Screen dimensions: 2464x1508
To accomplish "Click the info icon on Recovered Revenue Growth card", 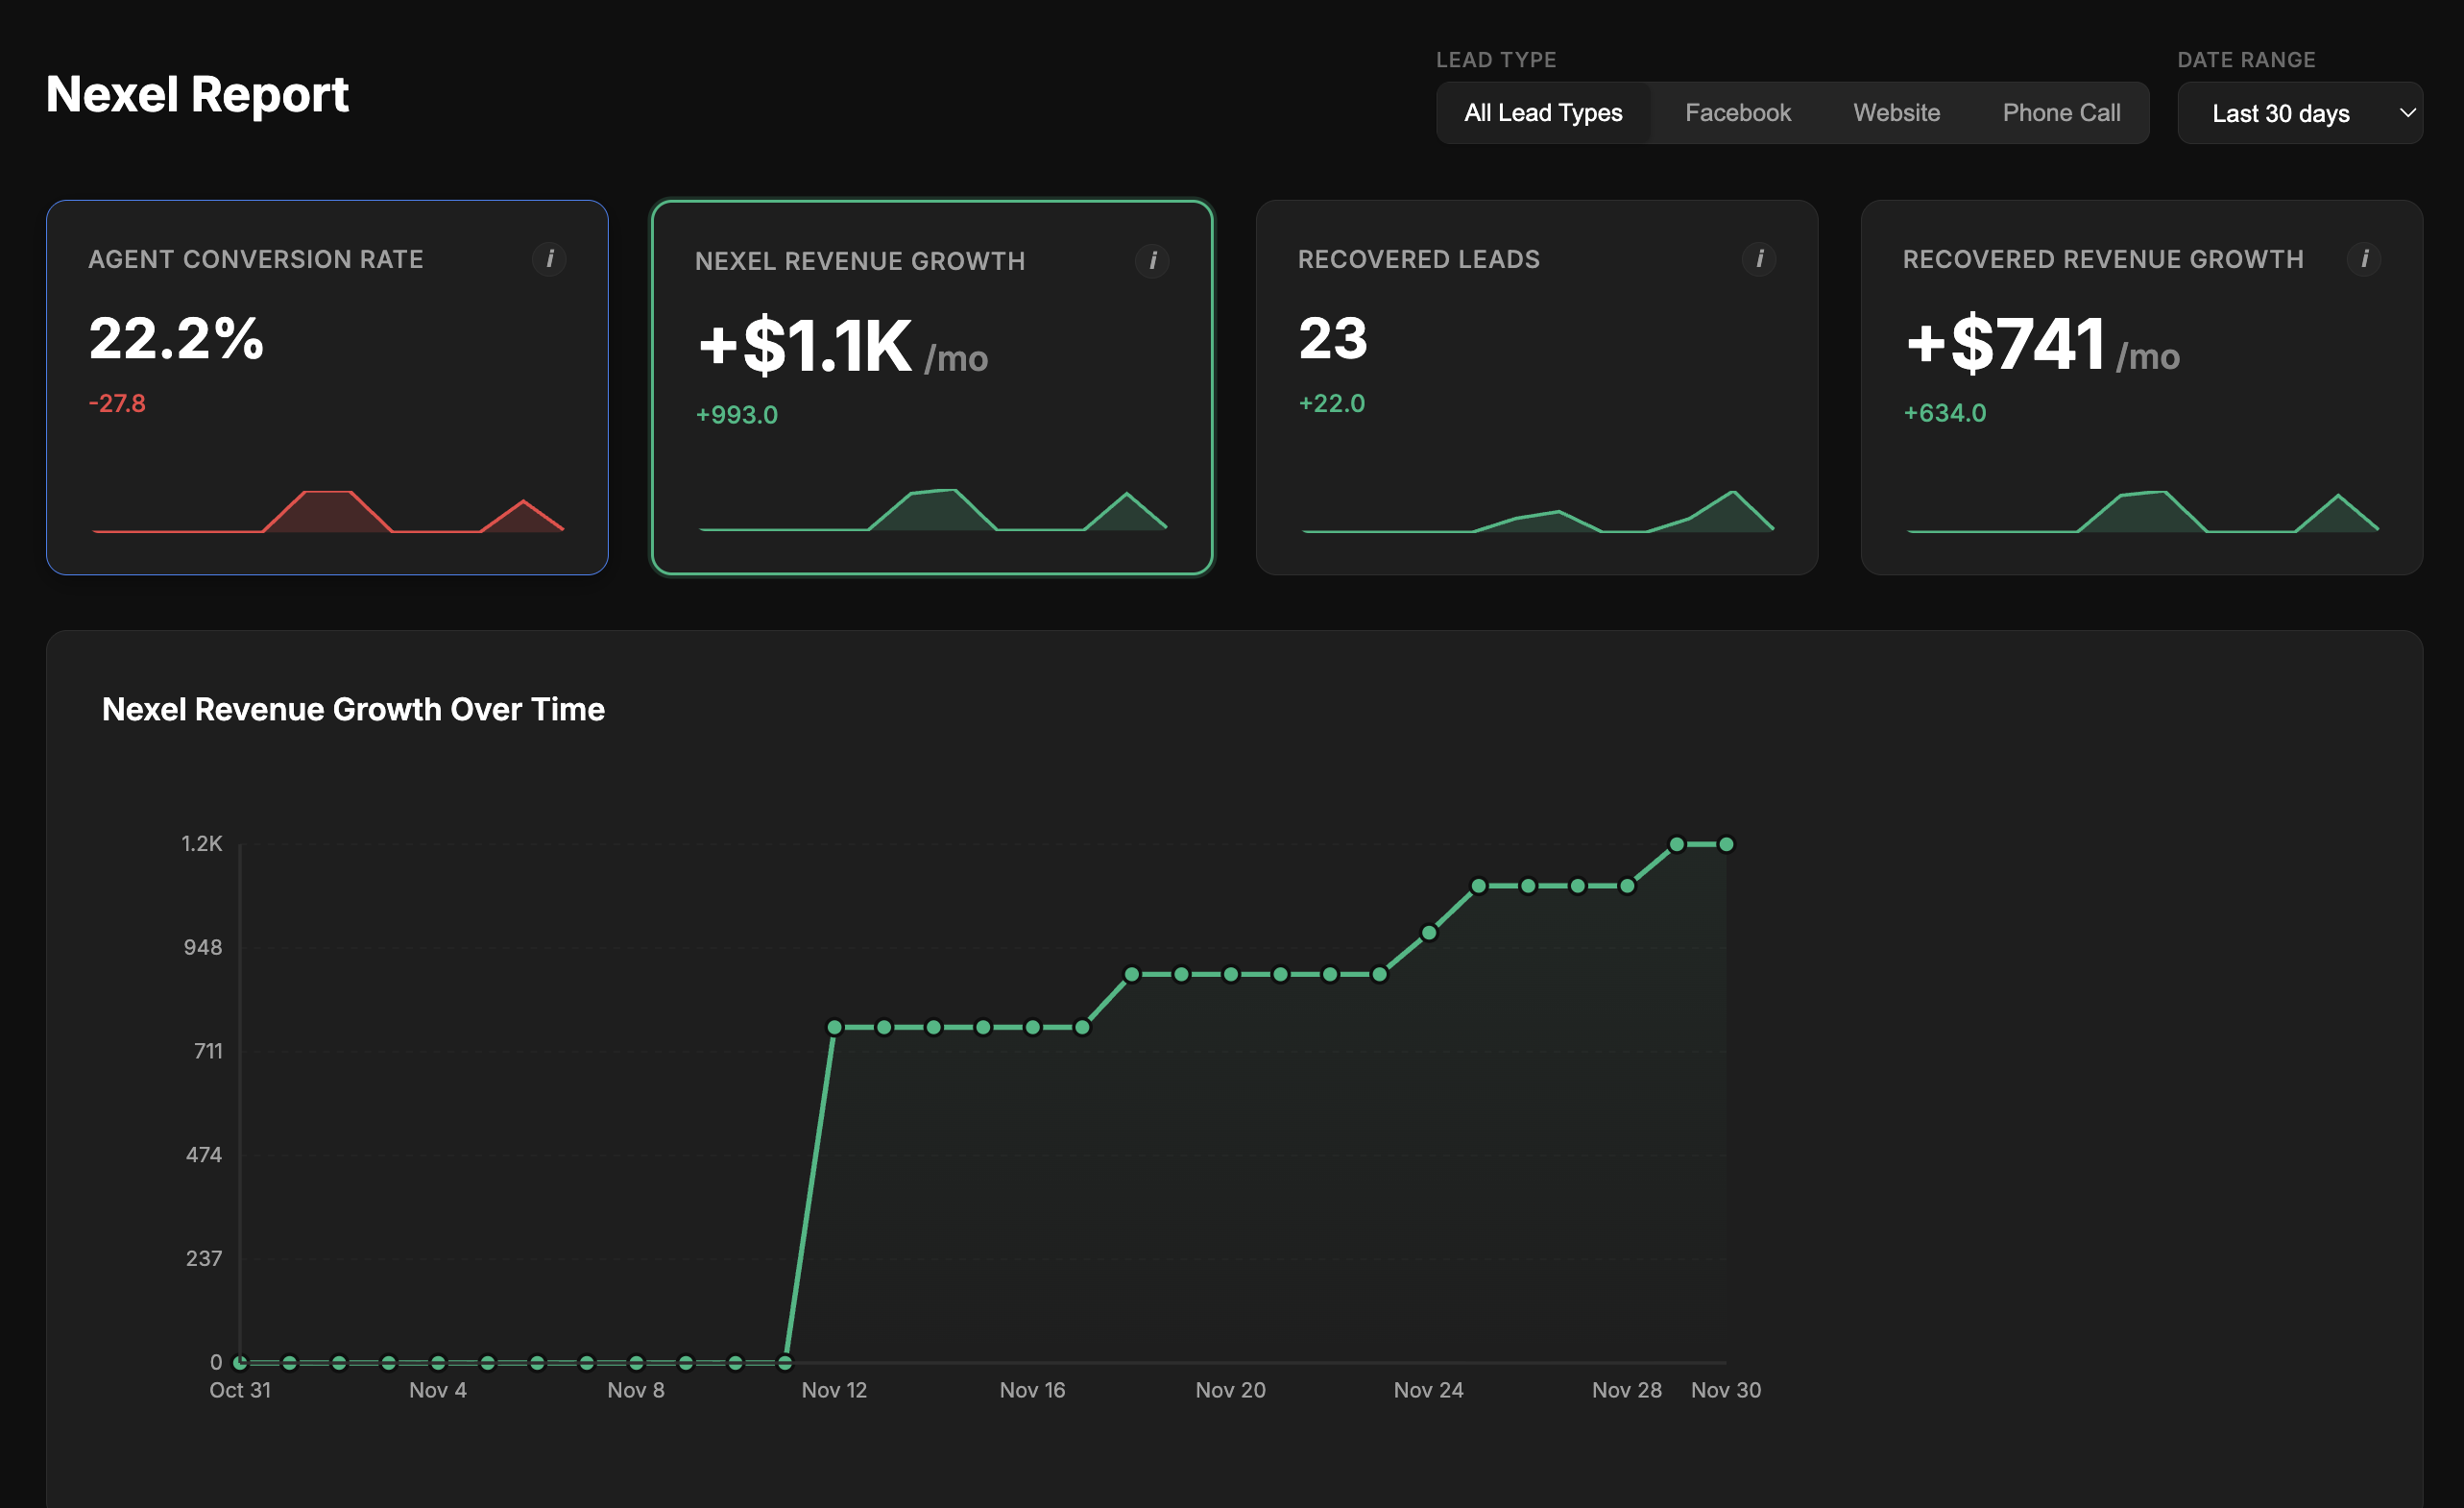I will pos(2366,257).
